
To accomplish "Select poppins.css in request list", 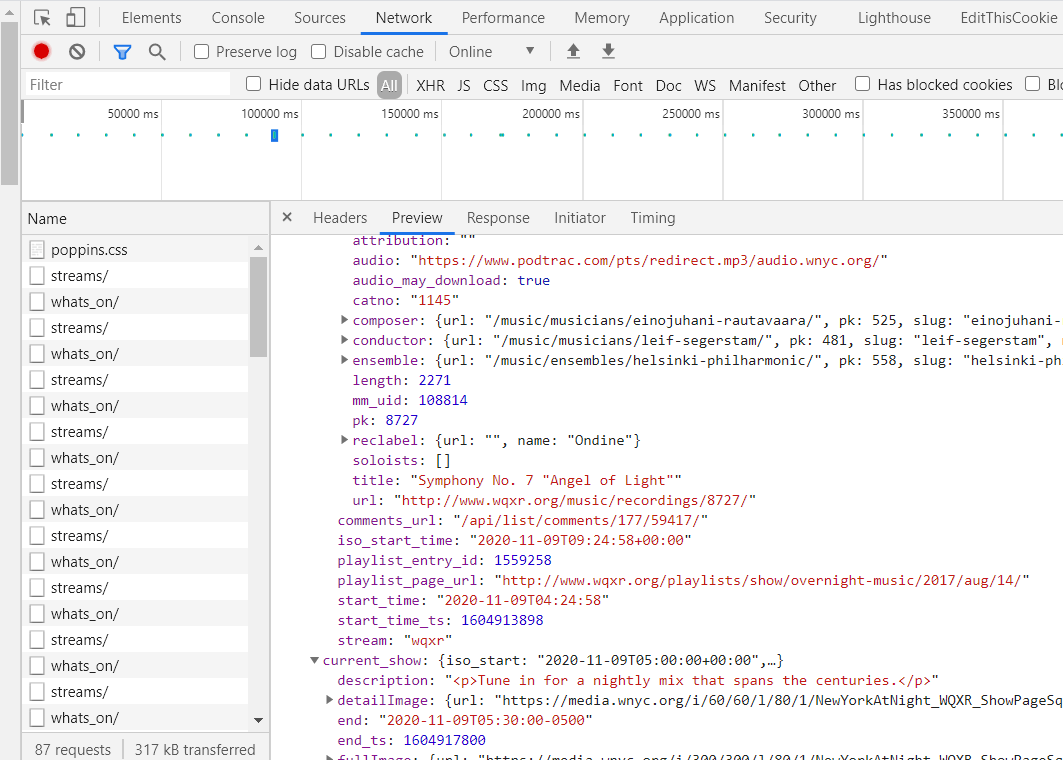I will point(89,250).
